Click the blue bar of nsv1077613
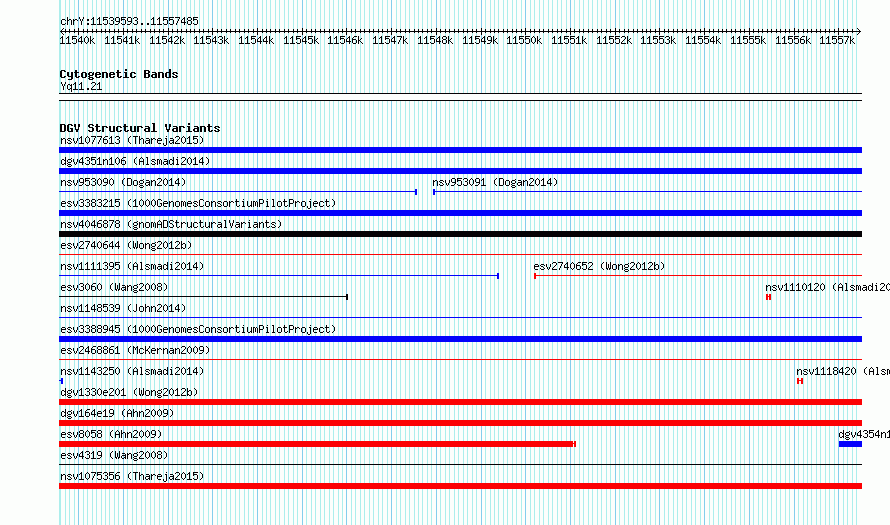 (x=460, y=150)
